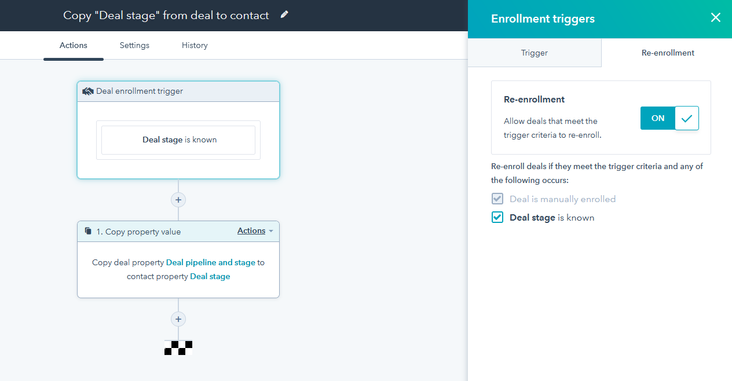Click the caret arrow beside Actions
Image resolution: width=732 pixels, height=381 pixels.
(271, 231)
